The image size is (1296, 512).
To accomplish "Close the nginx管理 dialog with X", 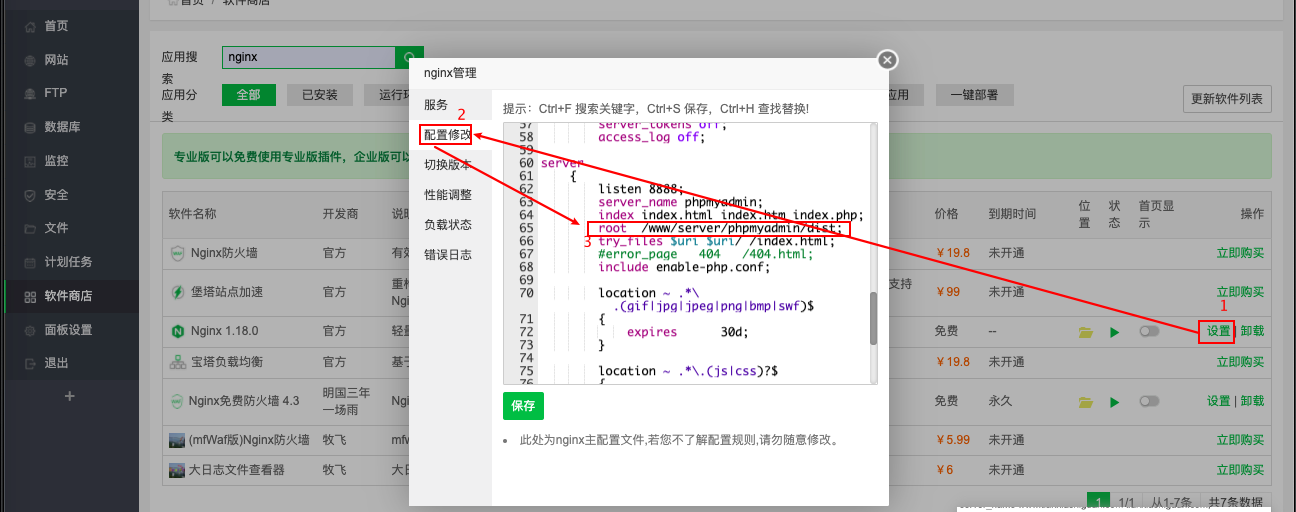I will [887, 60].
